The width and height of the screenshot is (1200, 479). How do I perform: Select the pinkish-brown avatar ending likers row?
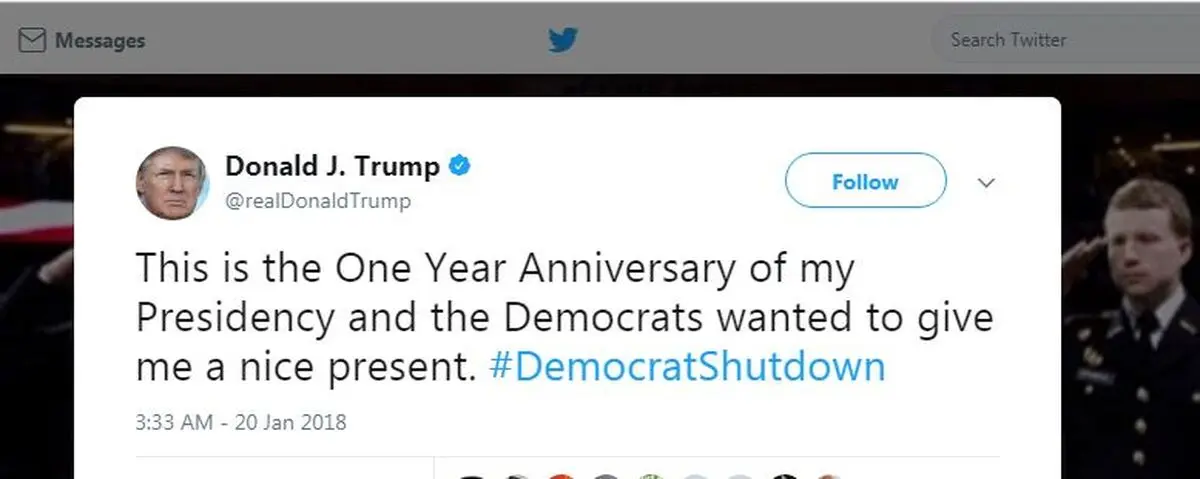[828, 474]
